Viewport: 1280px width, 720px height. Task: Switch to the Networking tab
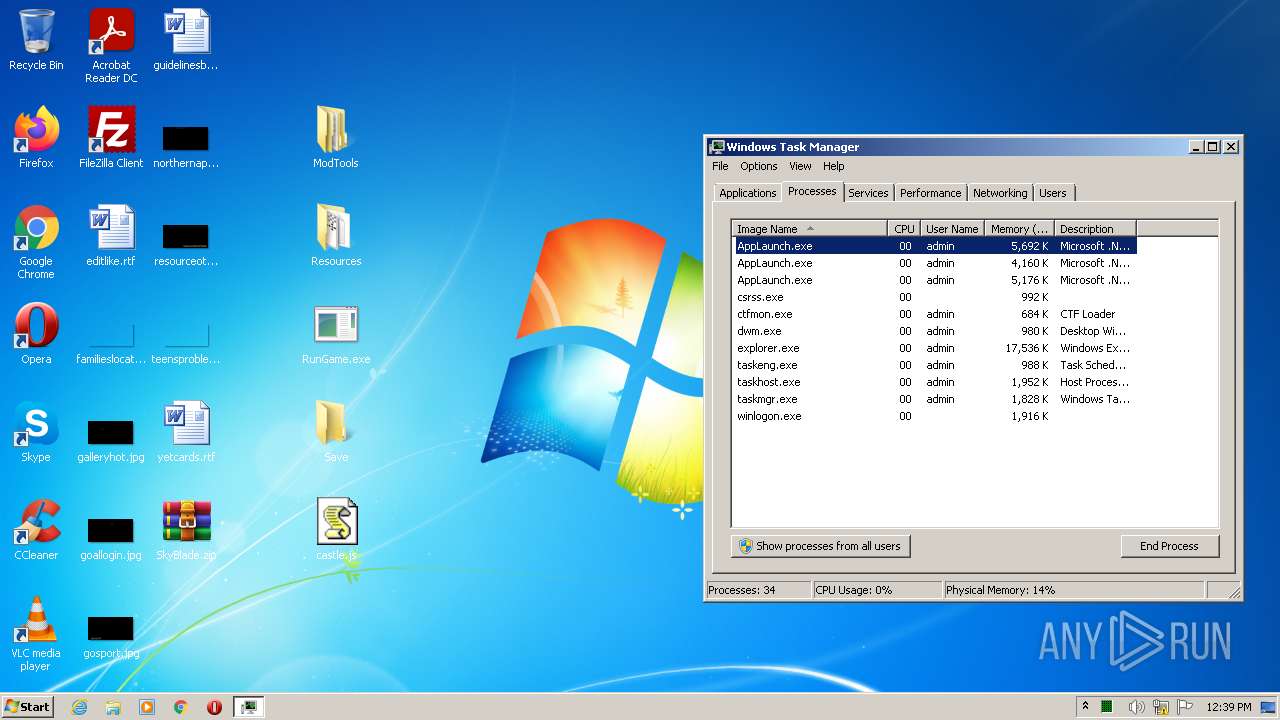[x=1000, y=193]
